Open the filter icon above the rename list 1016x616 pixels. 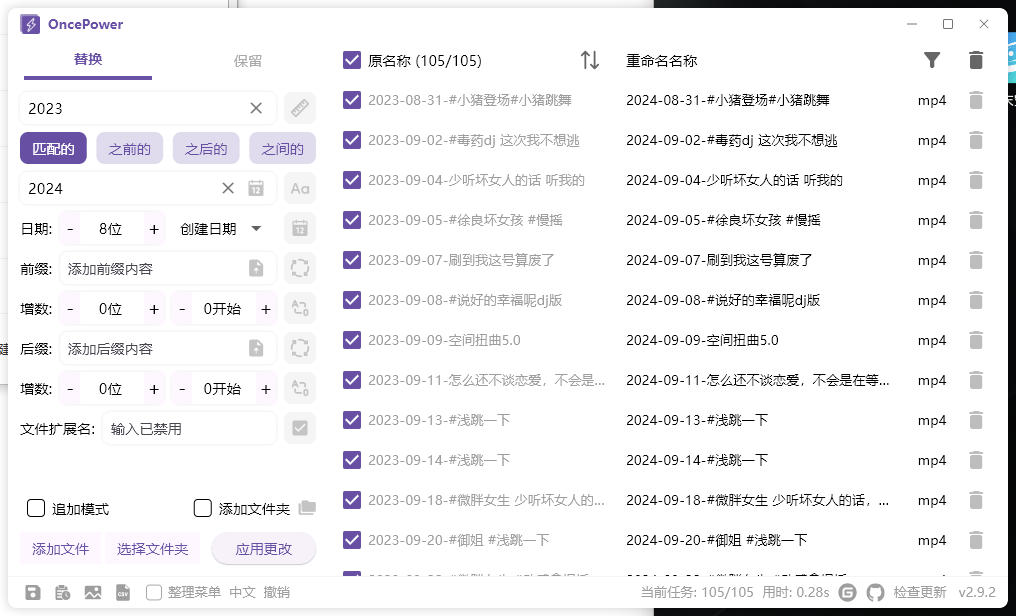point(932,60)
